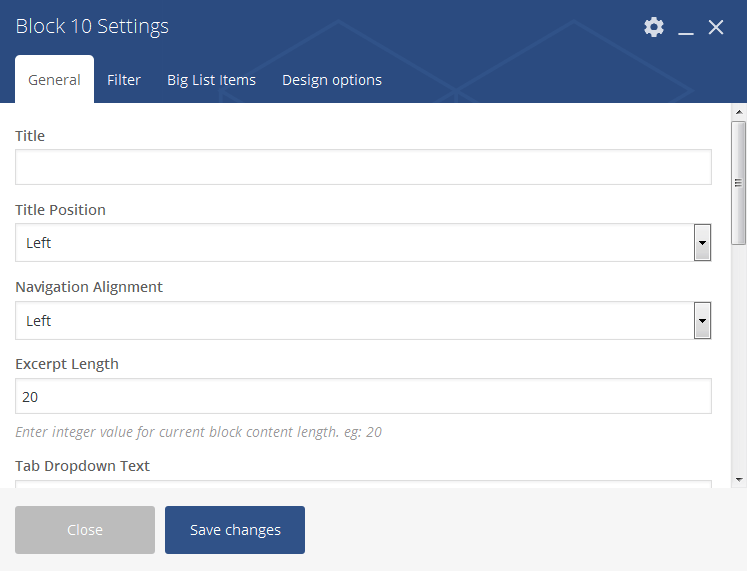
Task: Go to the Design options tab
Action: coord(332,80)
